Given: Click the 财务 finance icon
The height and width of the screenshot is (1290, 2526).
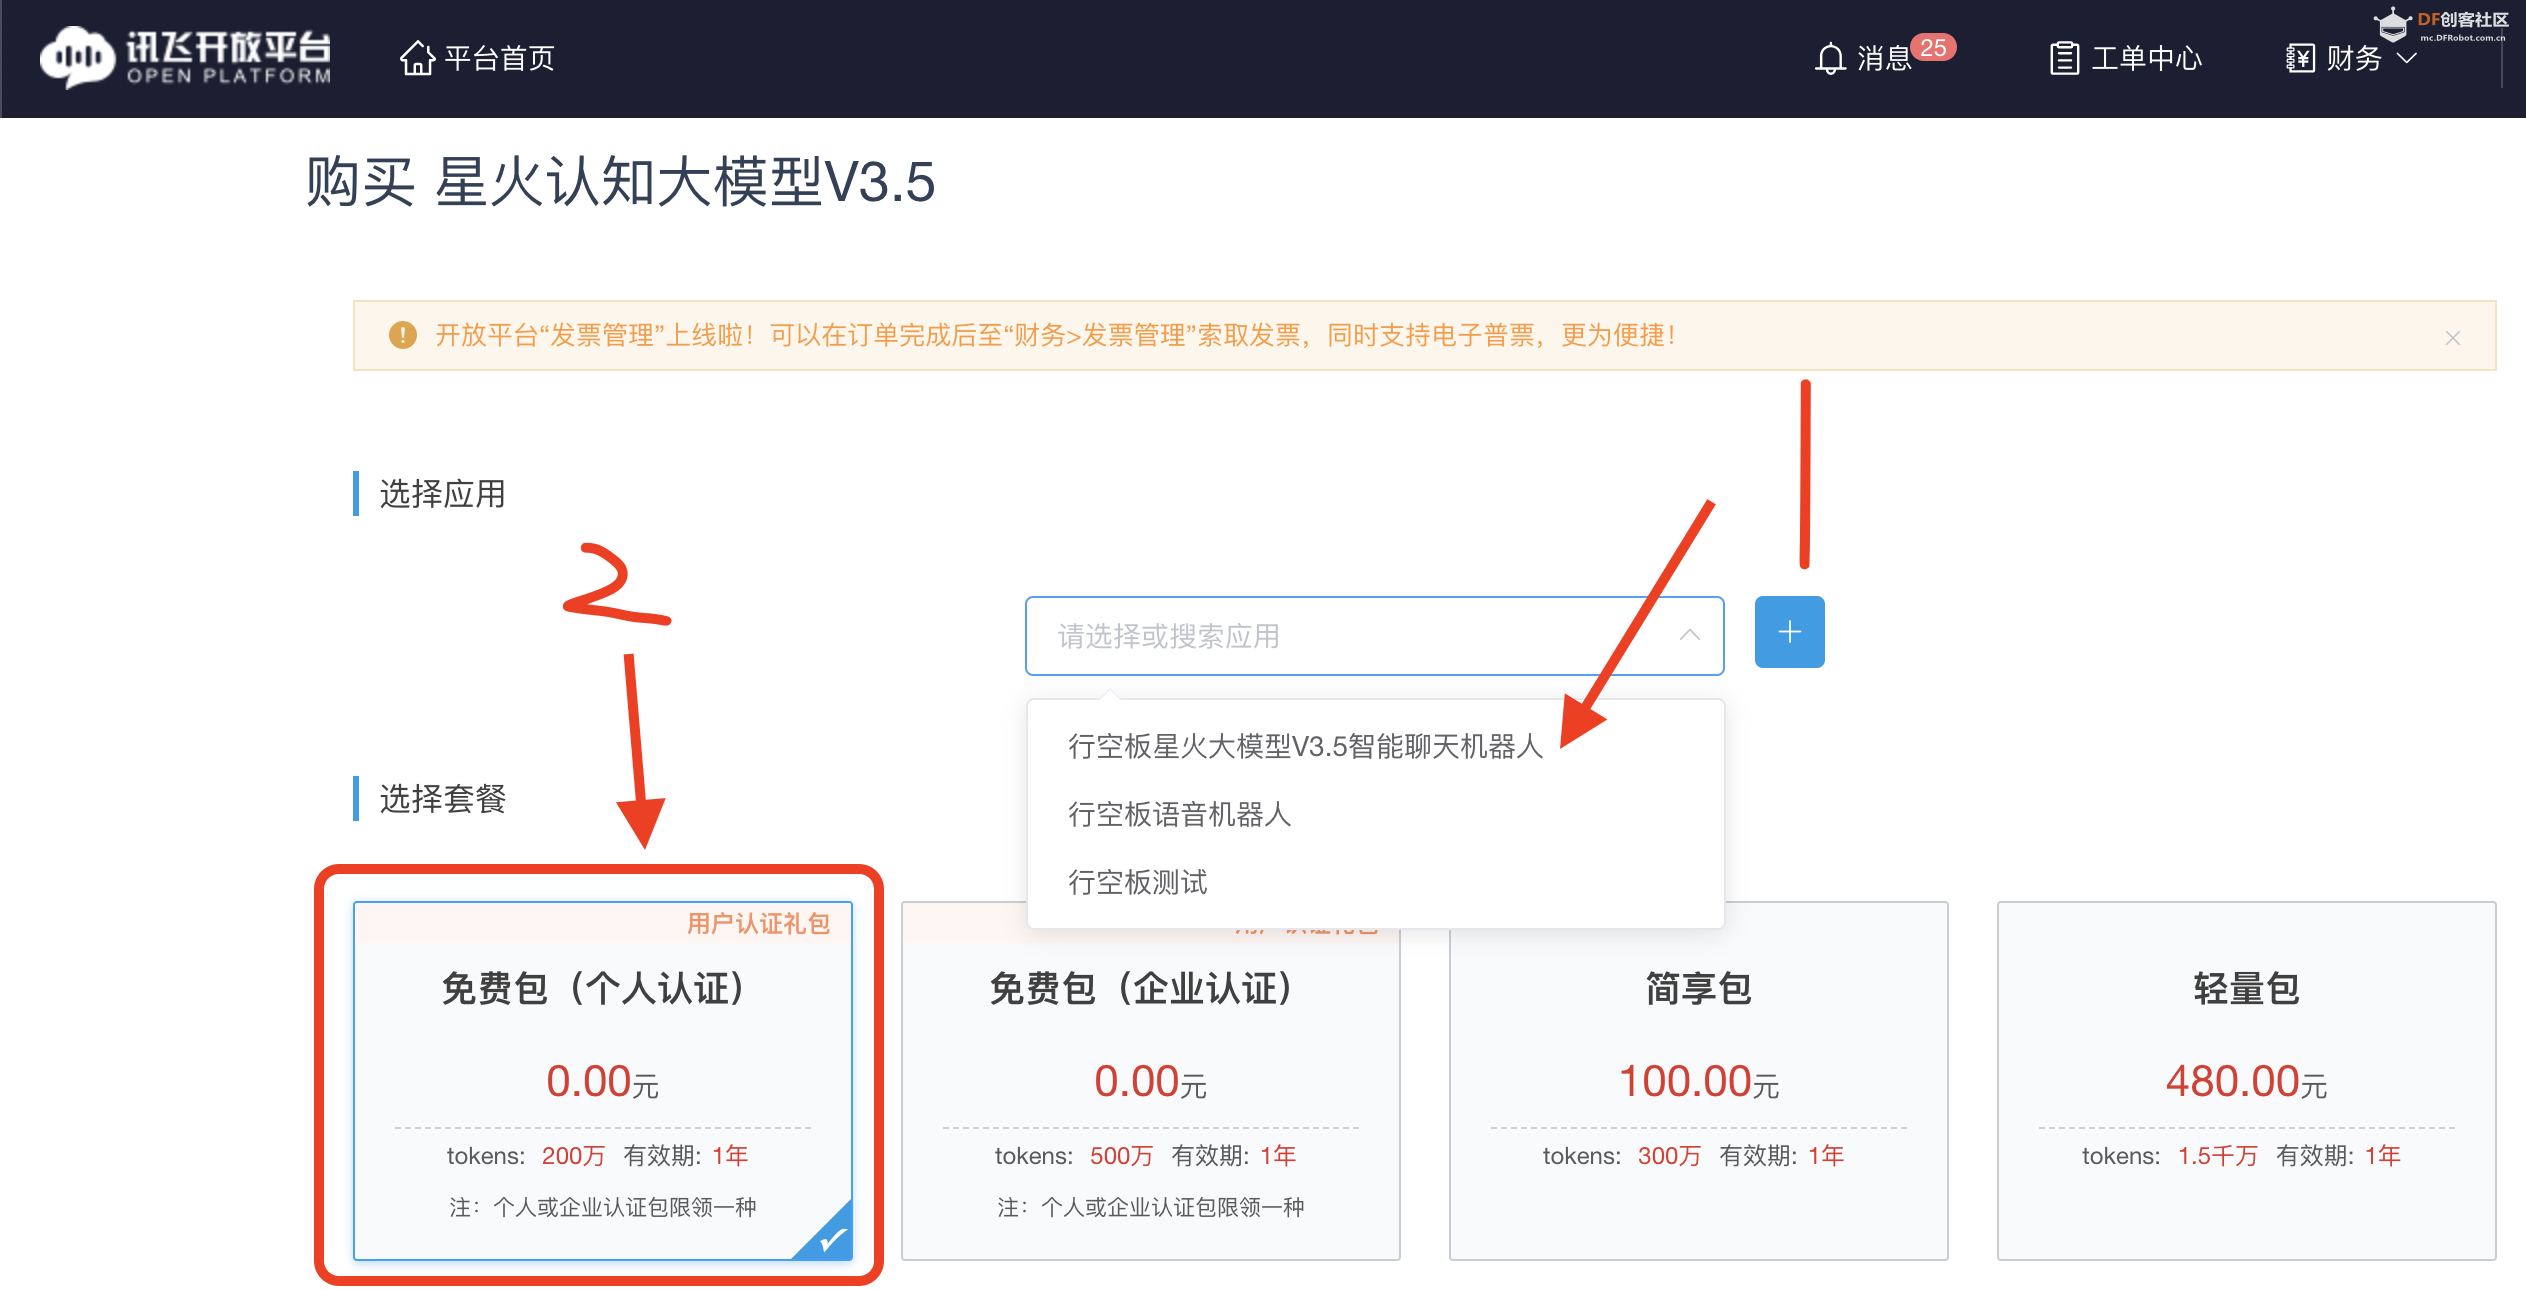Looking at the screenshot, I should pyautogui.click(x=2300, y=58).
